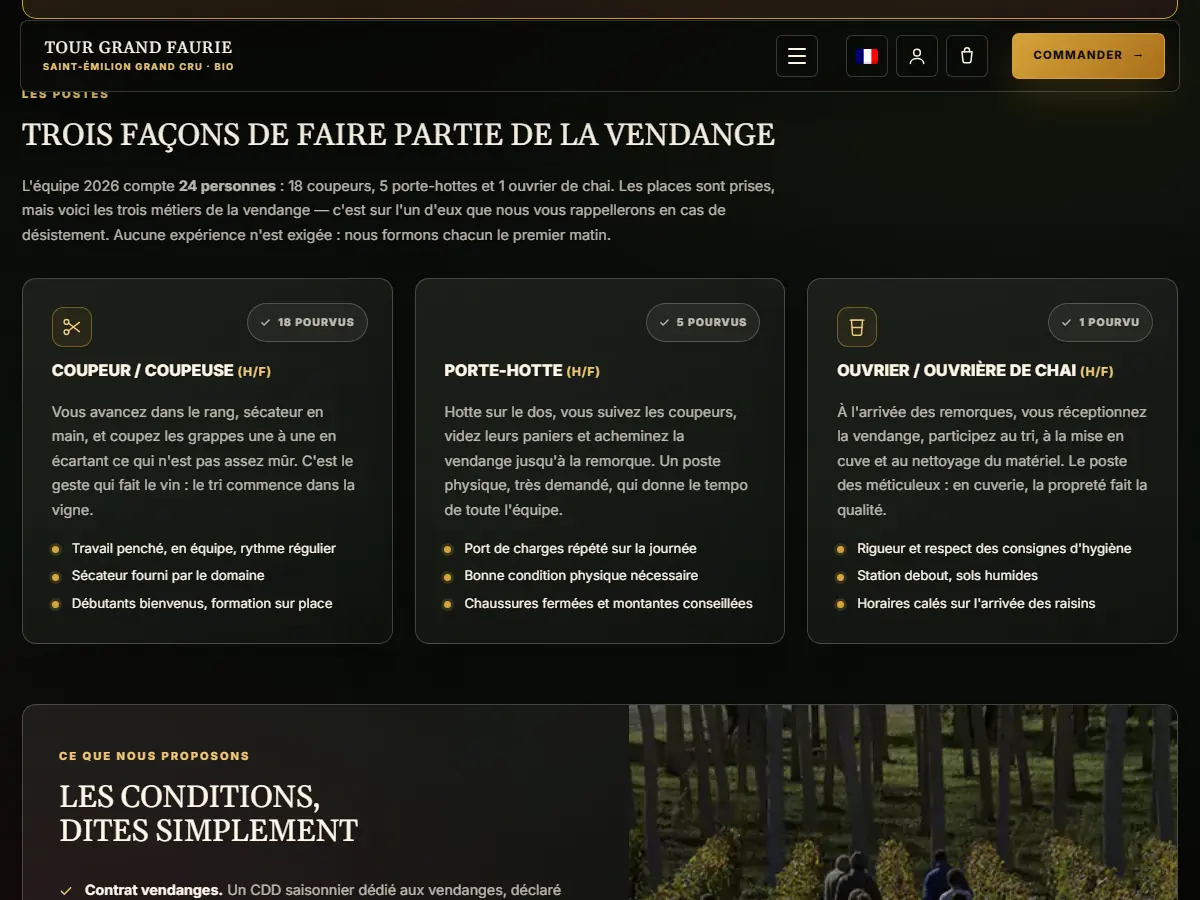Viewport: 1200px width, 900px height.
Task: Click the bullet 'Station debout, sols humides'
Action: point(947,576)
